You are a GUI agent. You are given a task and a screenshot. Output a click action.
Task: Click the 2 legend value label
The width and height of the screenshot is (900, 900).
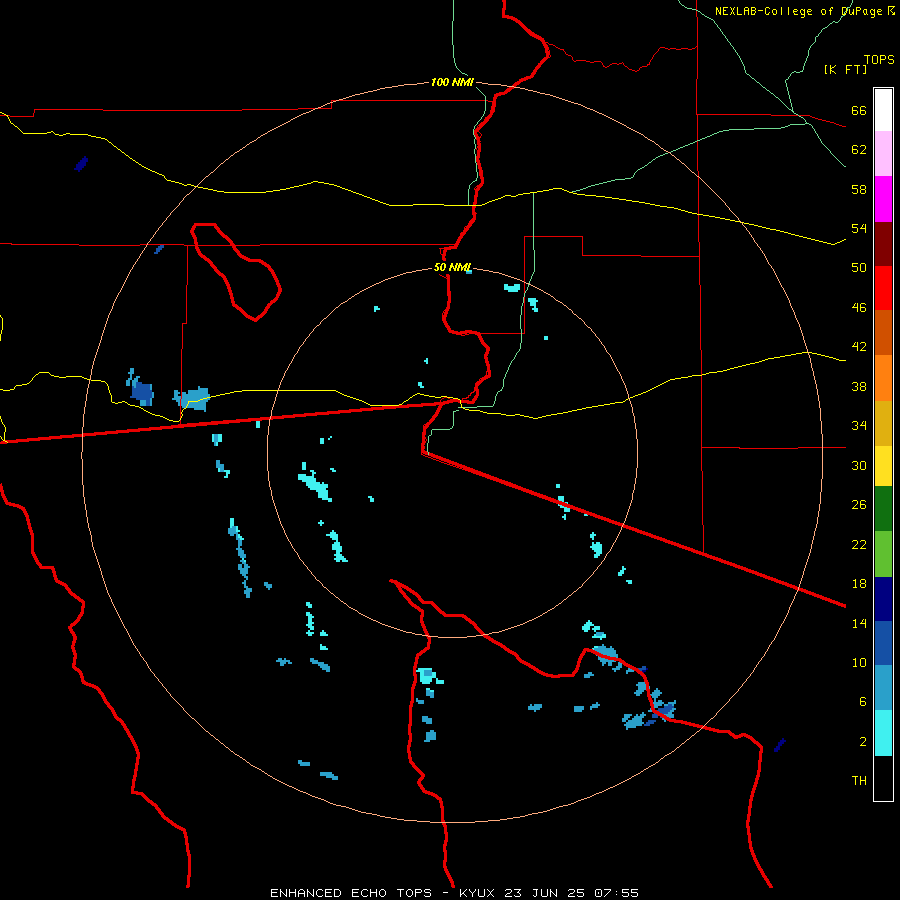tap(863, 741)
